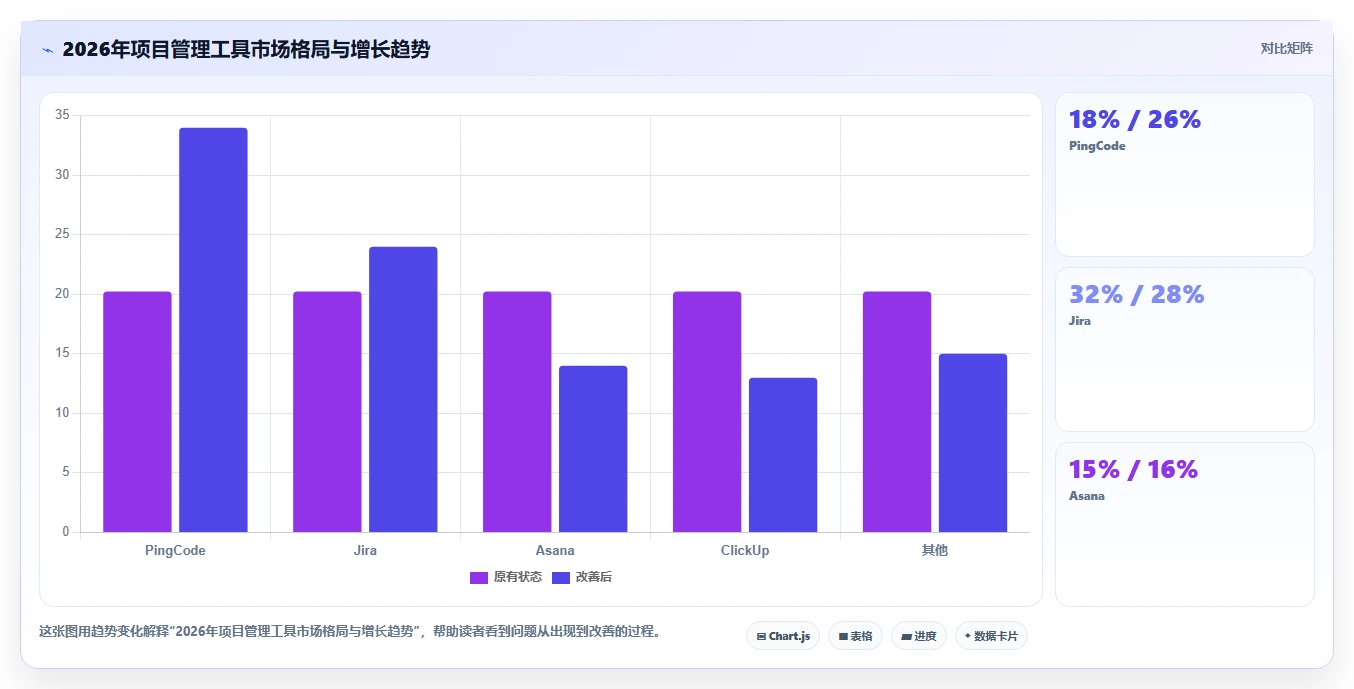The height and width of the screenshot is (689, 1354).
Task: Click 其他 category's purple 原有状态 bar
Action: tap(897, 412)
